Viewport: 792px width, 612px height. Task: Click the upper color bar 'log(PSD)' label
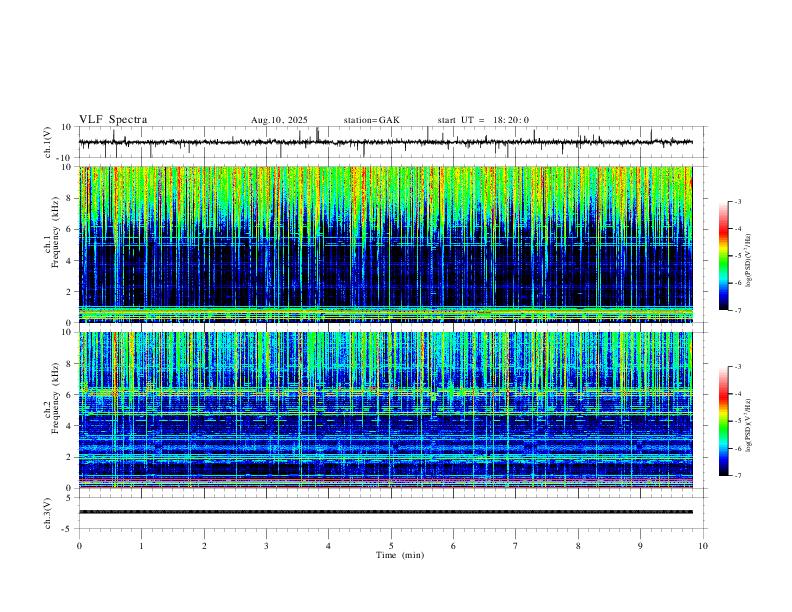tap(749, 261)
